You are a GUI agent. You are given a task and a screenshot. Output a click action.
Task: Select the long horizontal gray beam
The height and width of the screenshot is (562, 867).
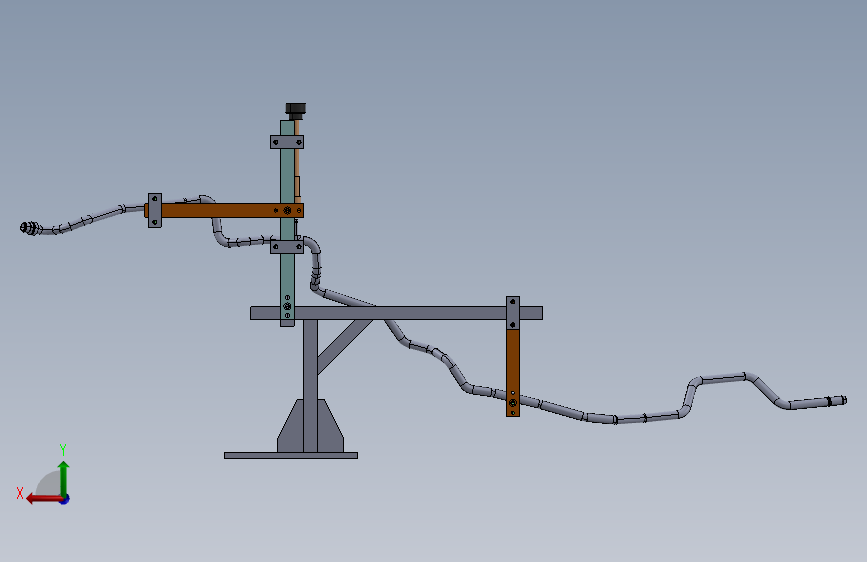[396, 313]
